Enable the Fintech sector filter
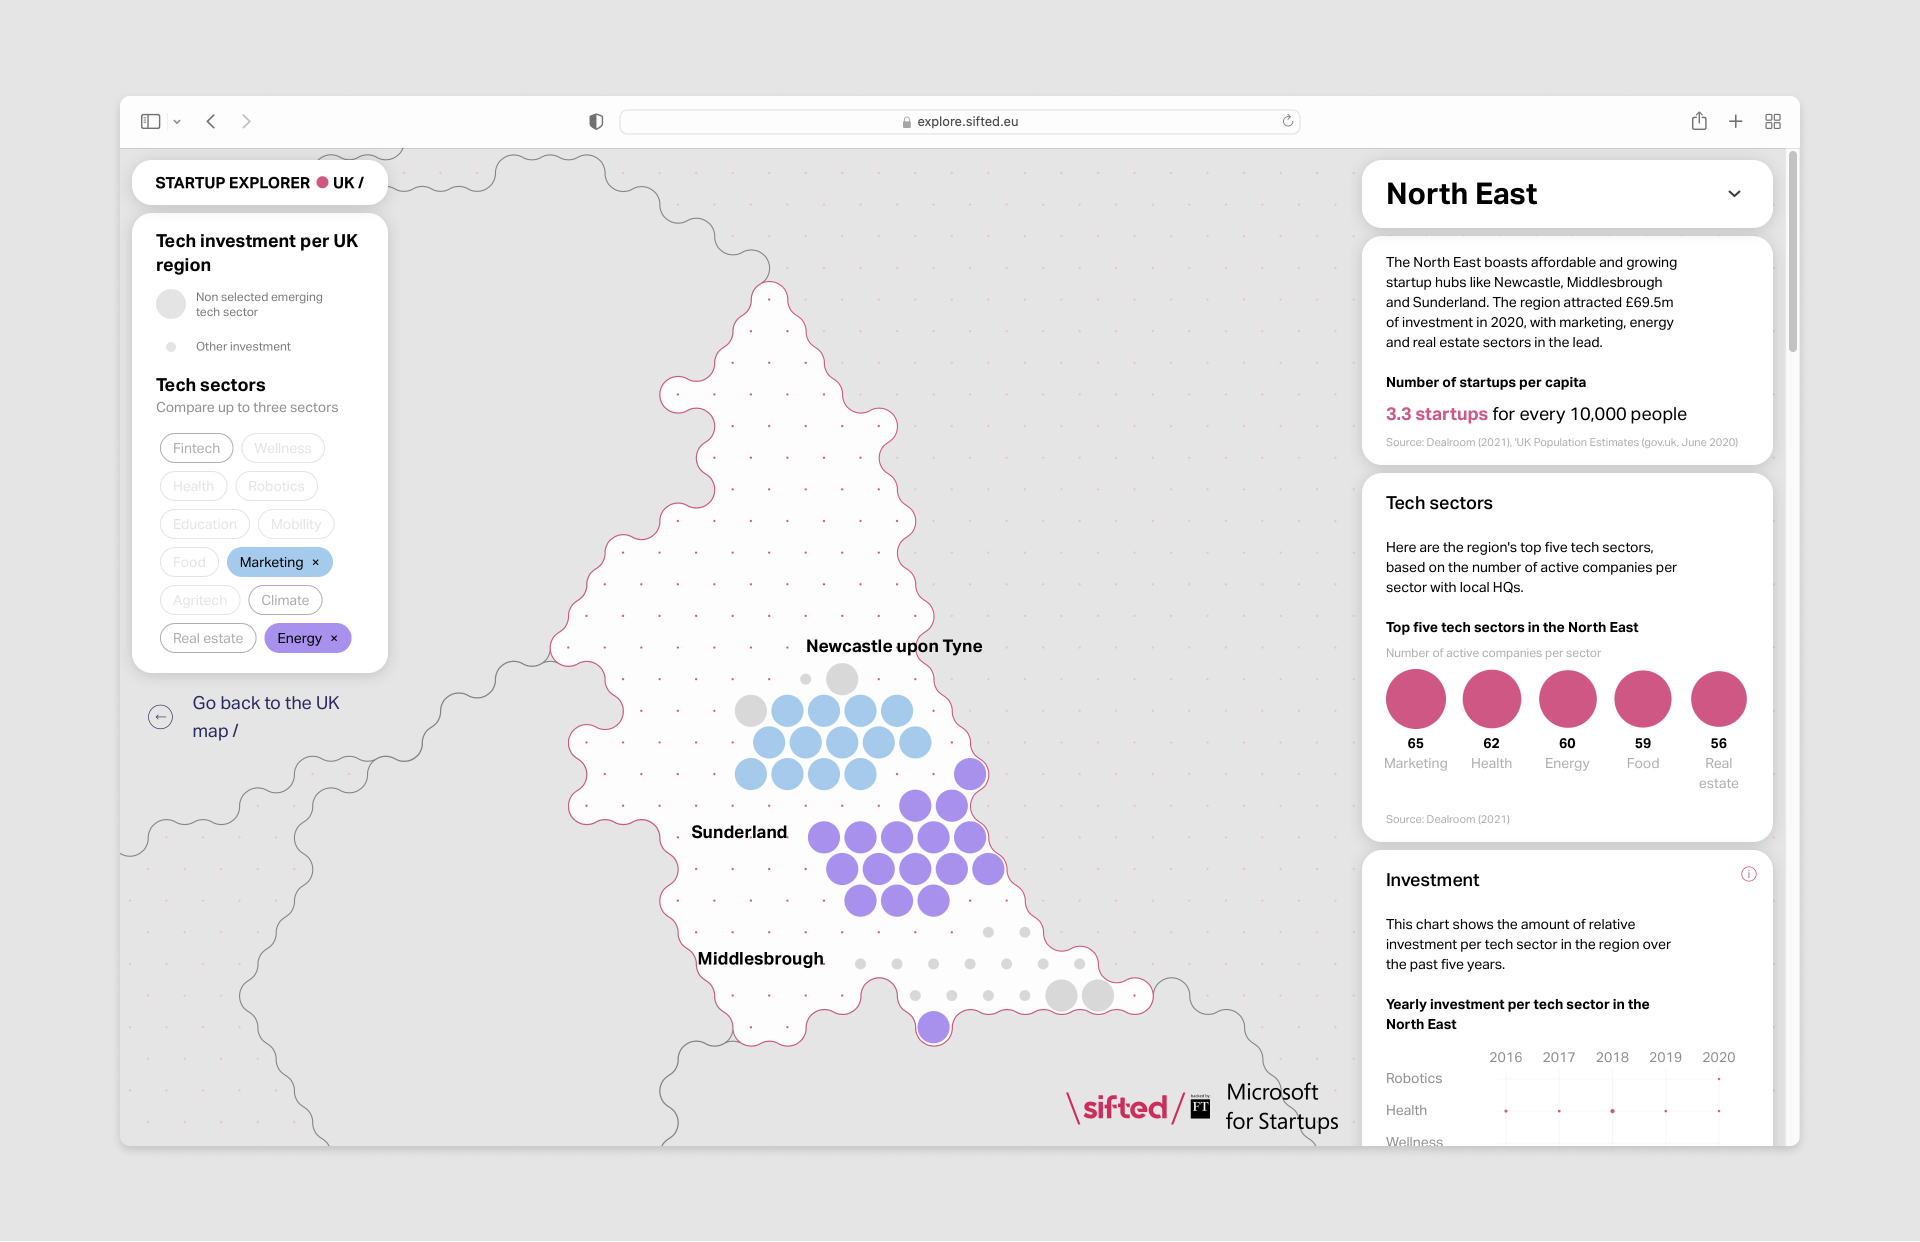The image size is (1920, 1242). [196, 447]
